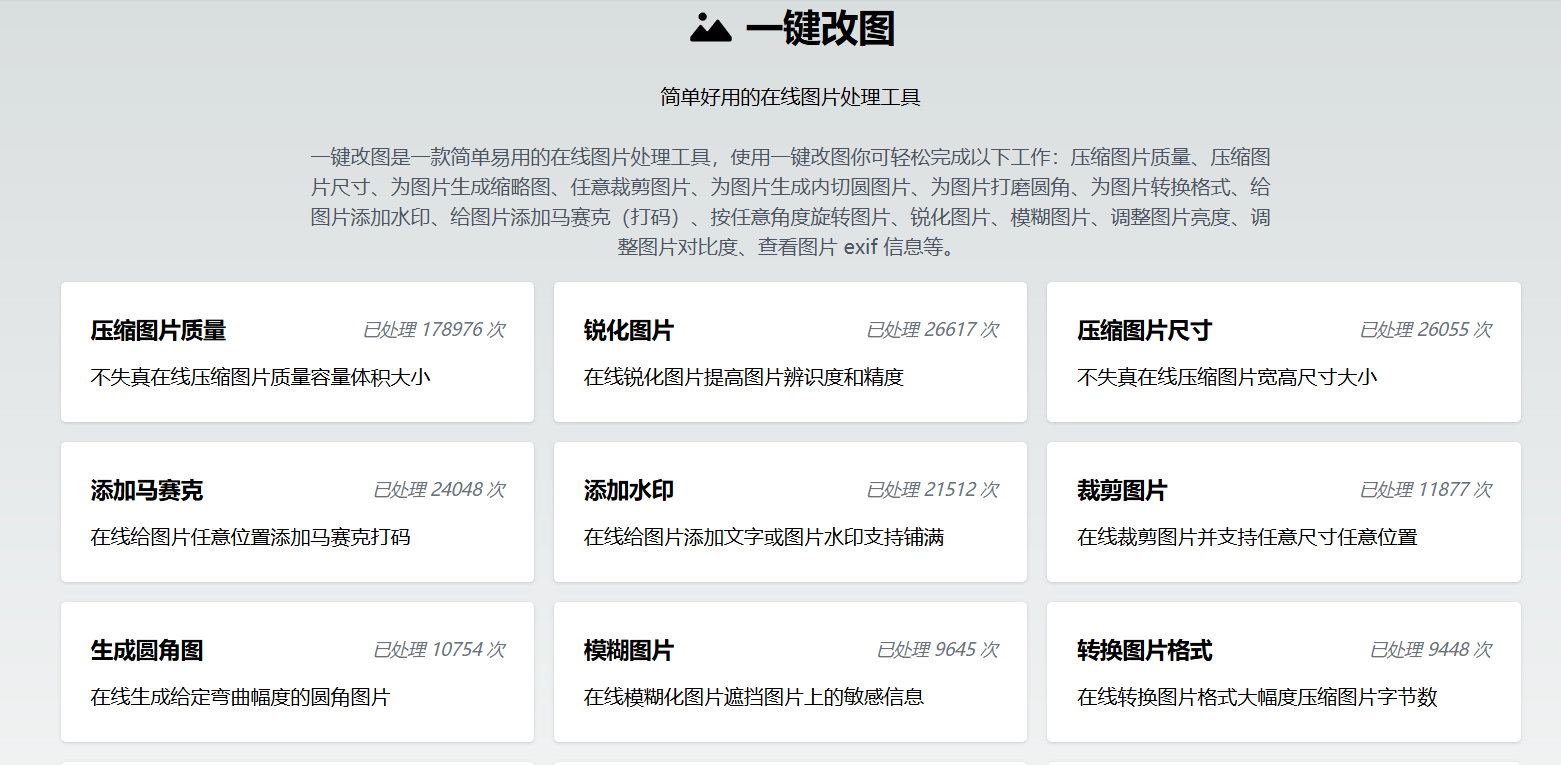Click description 在线给图片任意位置添加马赛克打码
The width and height of the screenshot is (1561, 765).
point(251,537)
